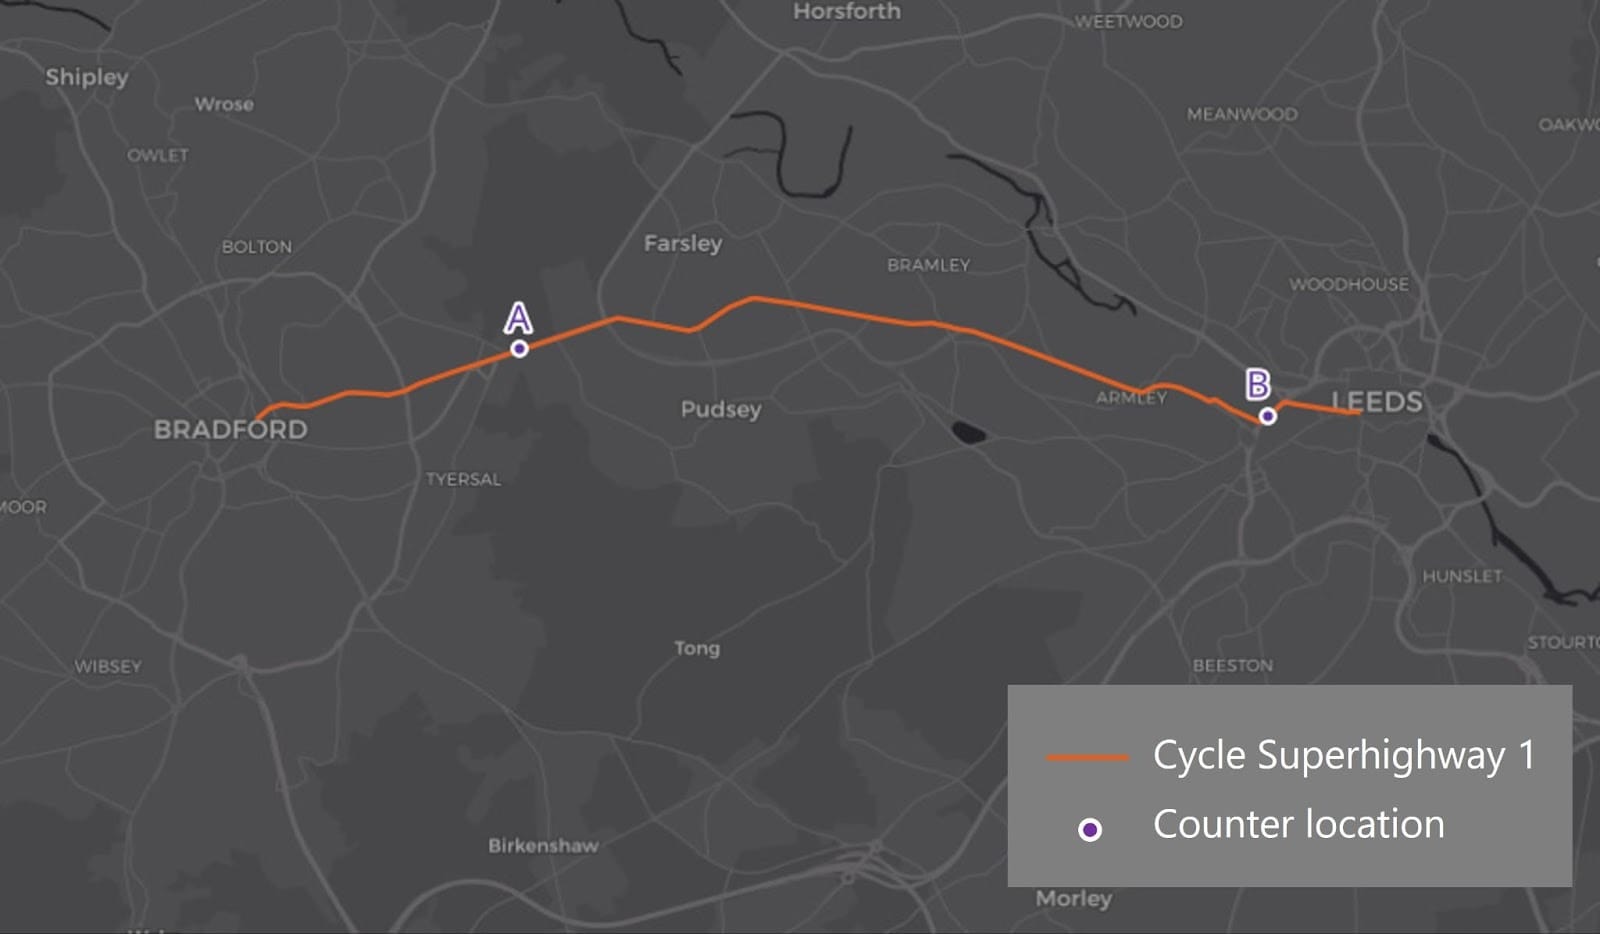Select the letter B label above the counter
Screen dimensions: 1600x934
1258,384
